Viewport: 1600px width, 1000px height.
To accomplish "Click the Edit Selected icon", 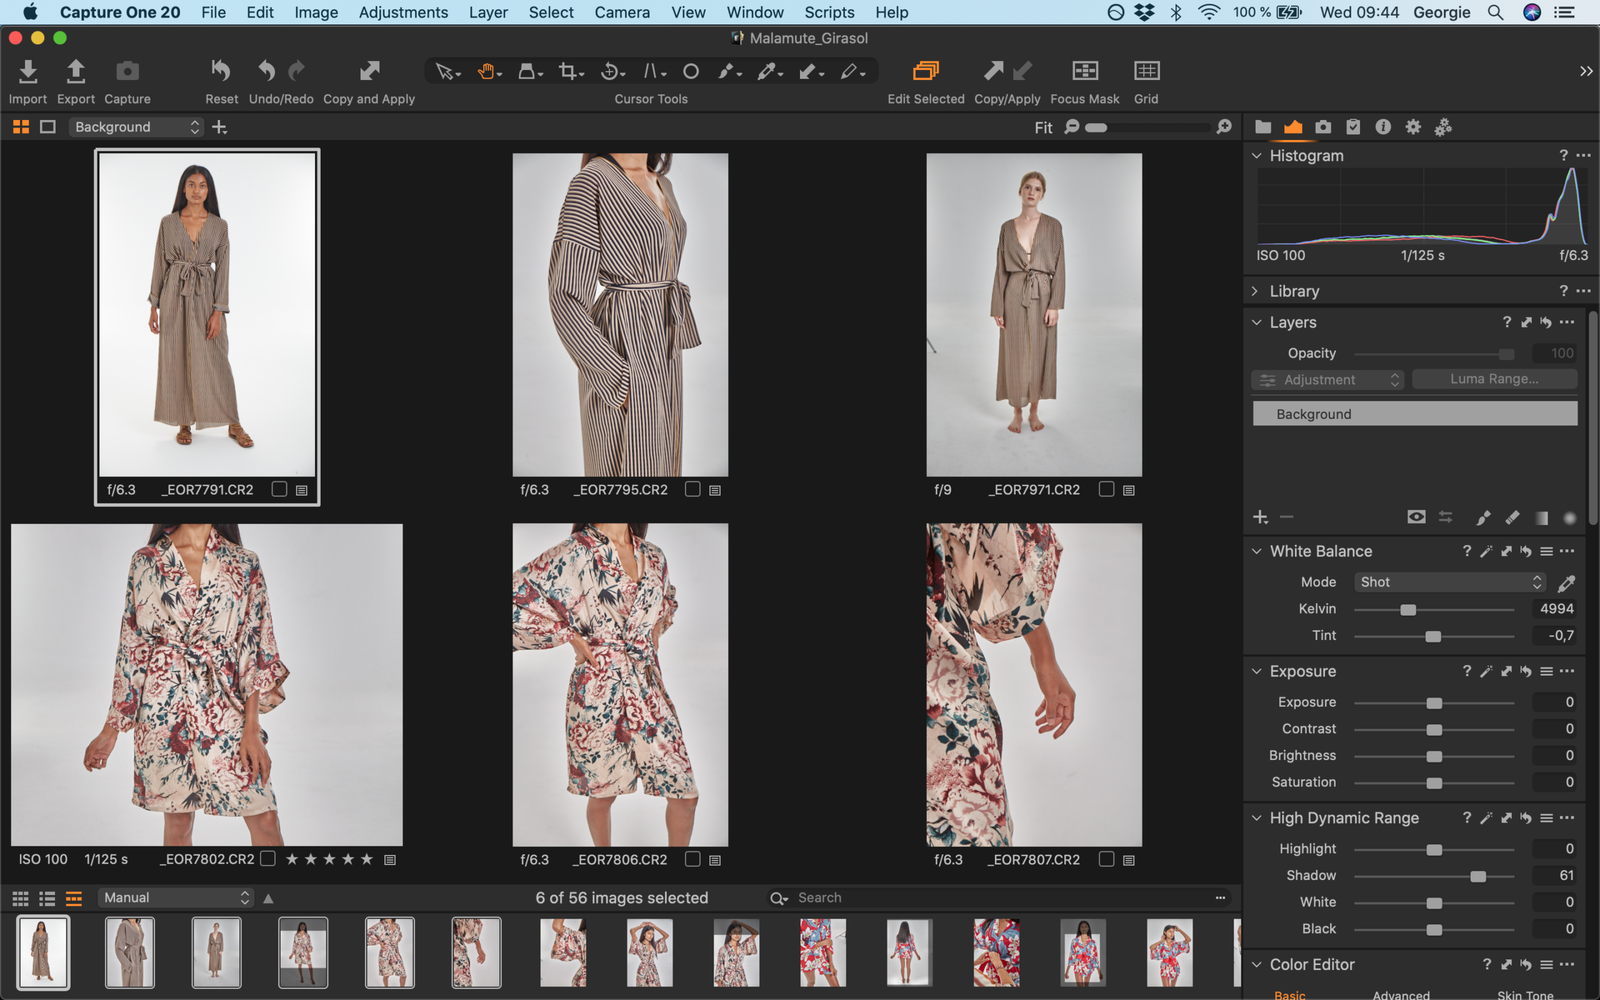I will coord(926,71).
